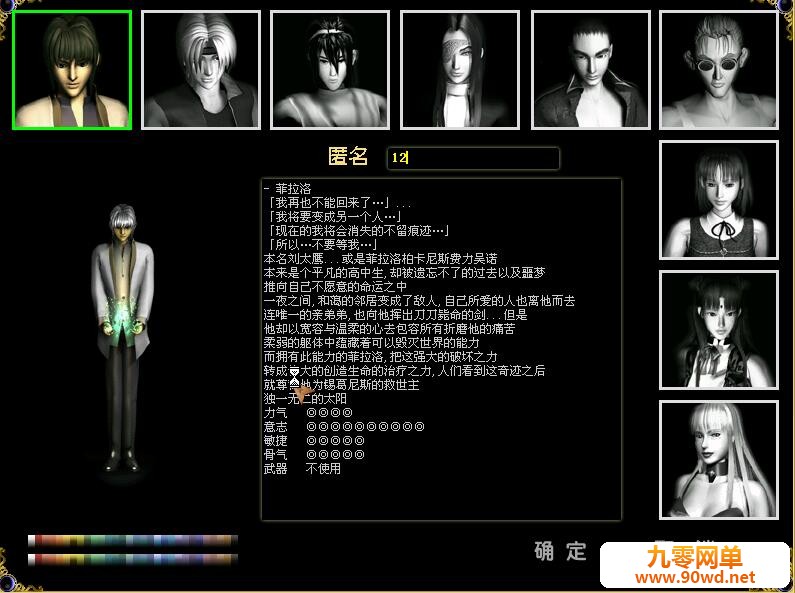This screenshot has height=593, width=795.
Task: Pick the round sunglasses character portrait
Action: point(719,70)
